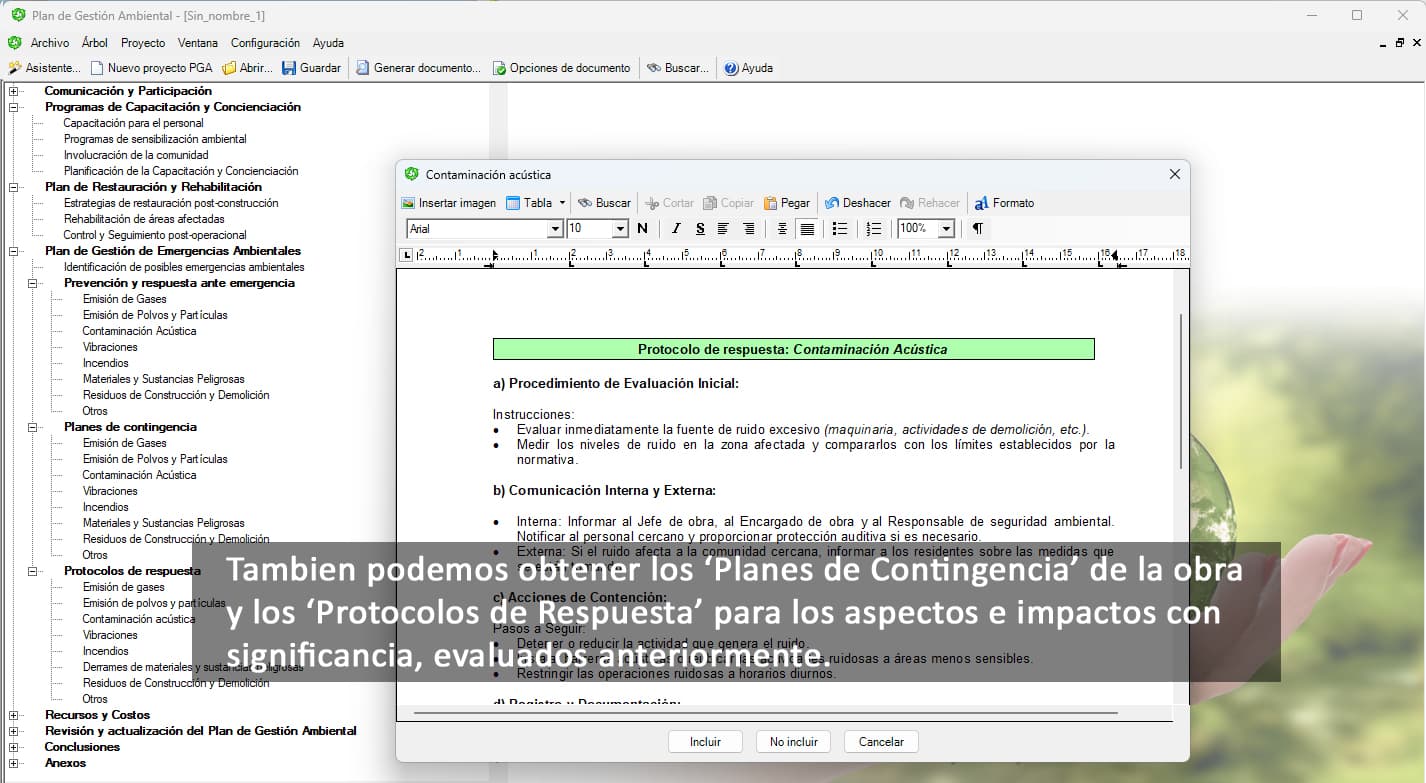Expand Comunicación y Participación node
Image resolution: width=1426 pixels, height=783 pixels.
coord(14,91)
